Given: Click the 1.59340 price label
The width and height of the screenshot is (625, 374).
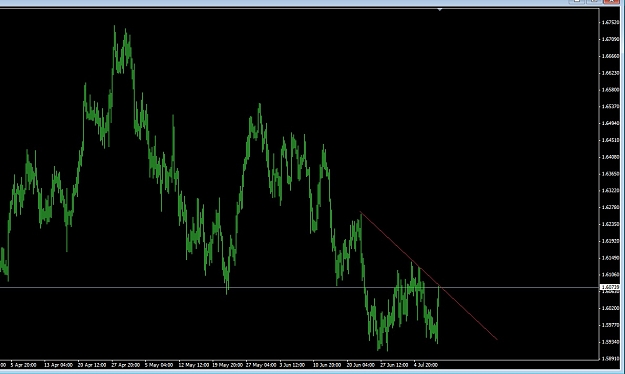Looking at the screenshot, I should click(611, 342).
